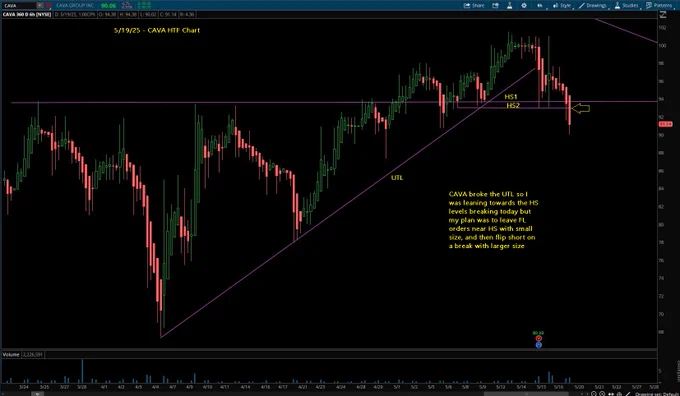Click the 4/4 date on time axis

pyautogui.click(x=156, y=386)
